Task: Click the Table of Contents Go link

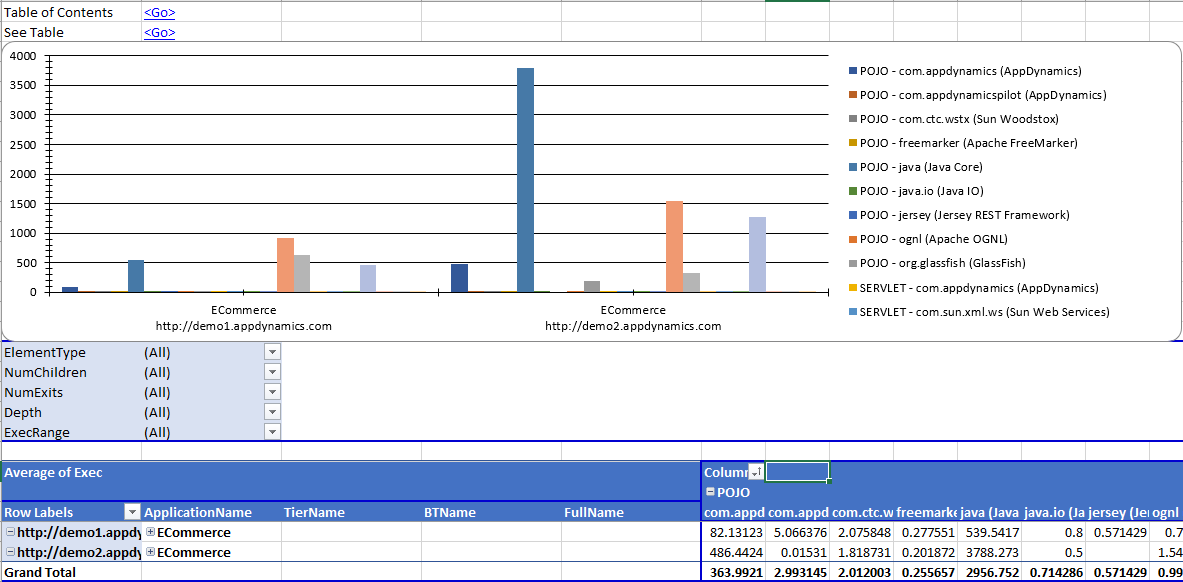Action: (x=159, y=12)
